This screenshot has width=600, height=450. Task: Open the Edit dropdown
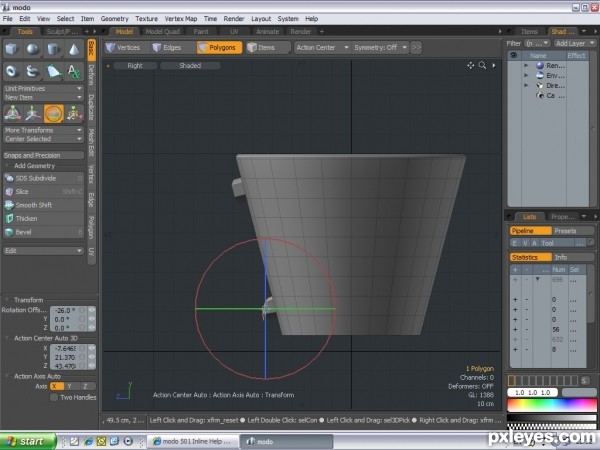[43, 251]
